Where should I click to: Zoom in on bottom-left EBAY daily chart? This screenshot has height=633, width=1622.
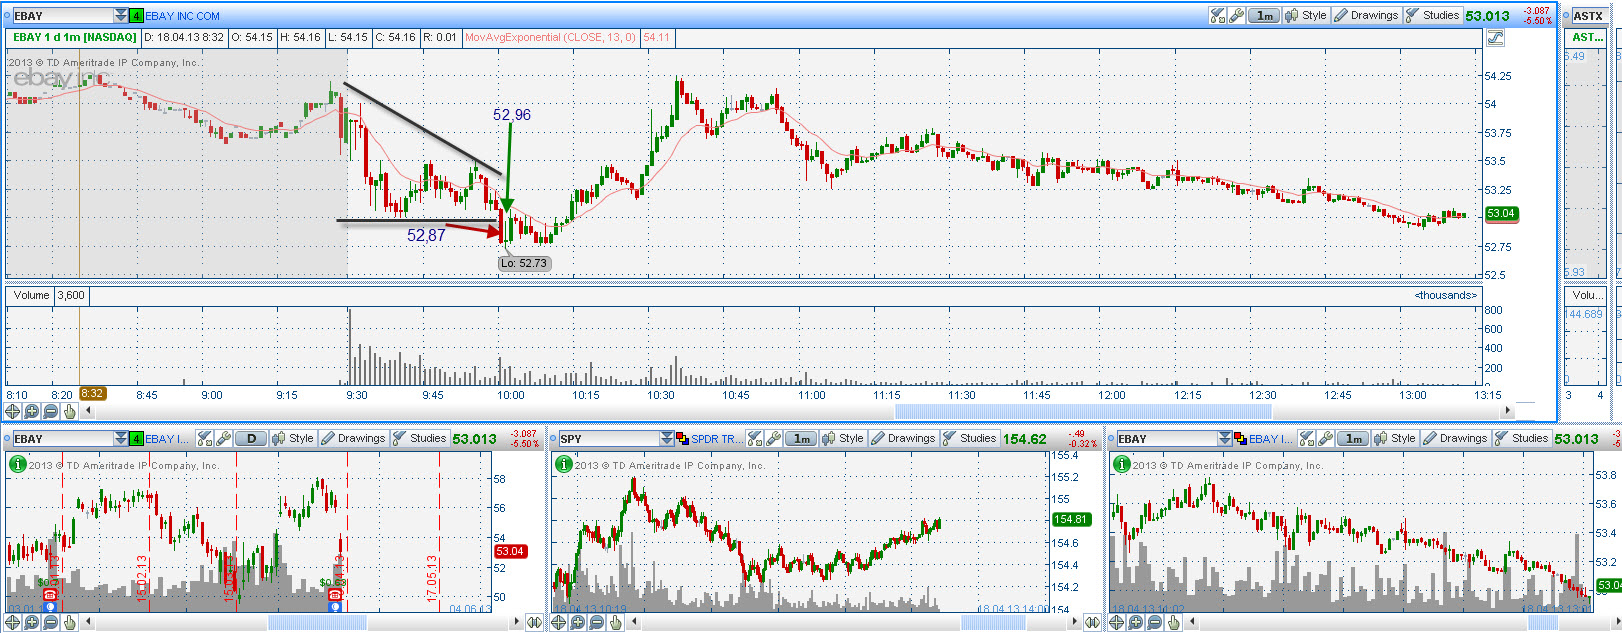(x=32, y=622)
